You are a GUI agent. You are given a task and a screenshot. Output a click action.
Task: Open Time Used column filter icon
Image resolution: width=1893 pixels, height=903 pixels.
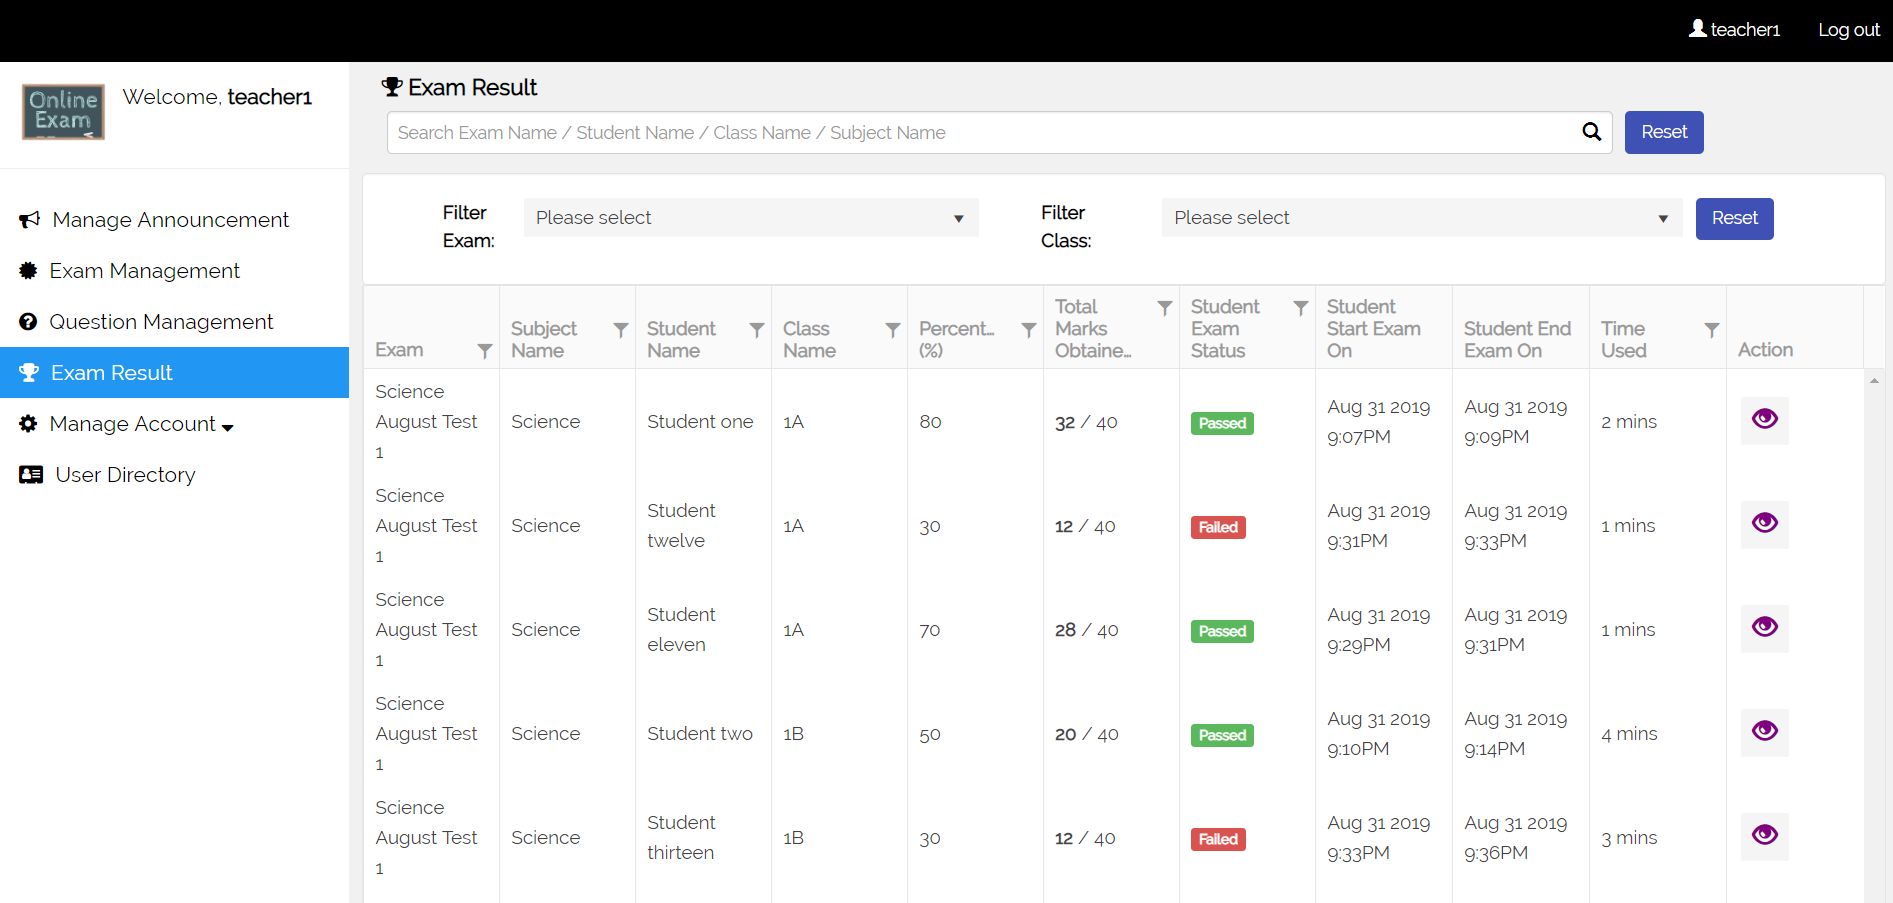click(1712, 330)
